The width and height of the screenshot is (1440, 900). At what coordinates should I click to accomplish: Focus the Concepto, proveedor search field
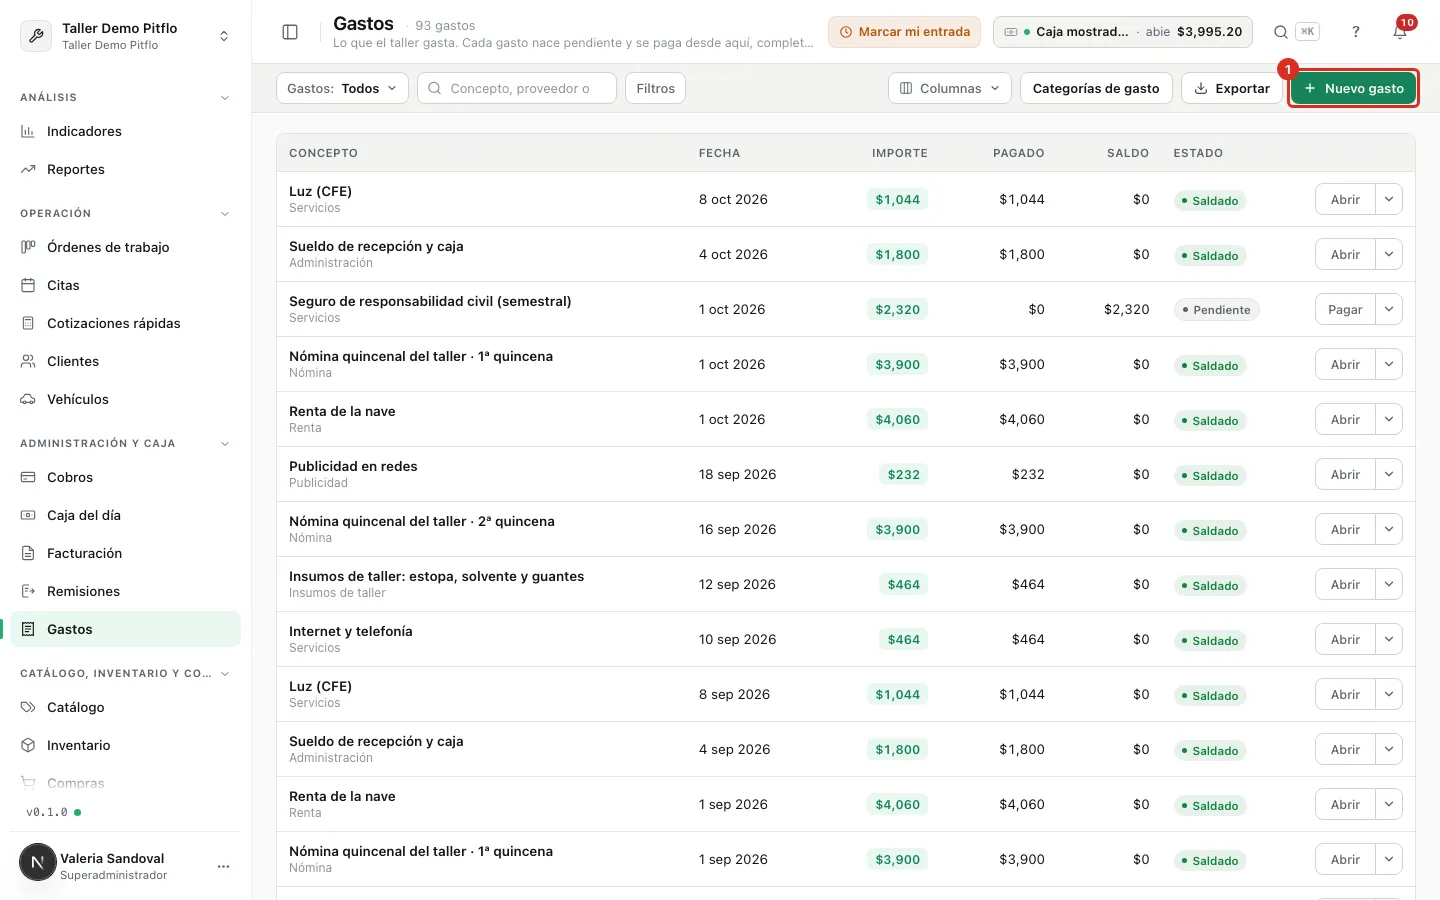(517, 88)
